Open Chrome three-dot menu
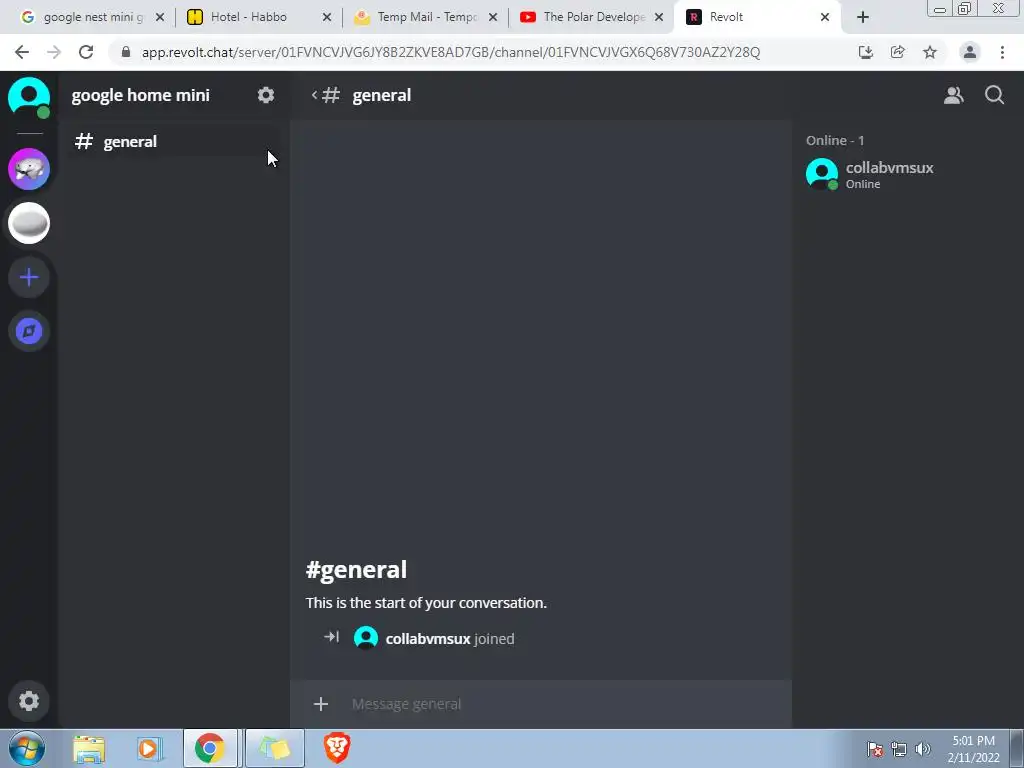Screen dimensions: 1024x768 click(x=1002, y=52)
